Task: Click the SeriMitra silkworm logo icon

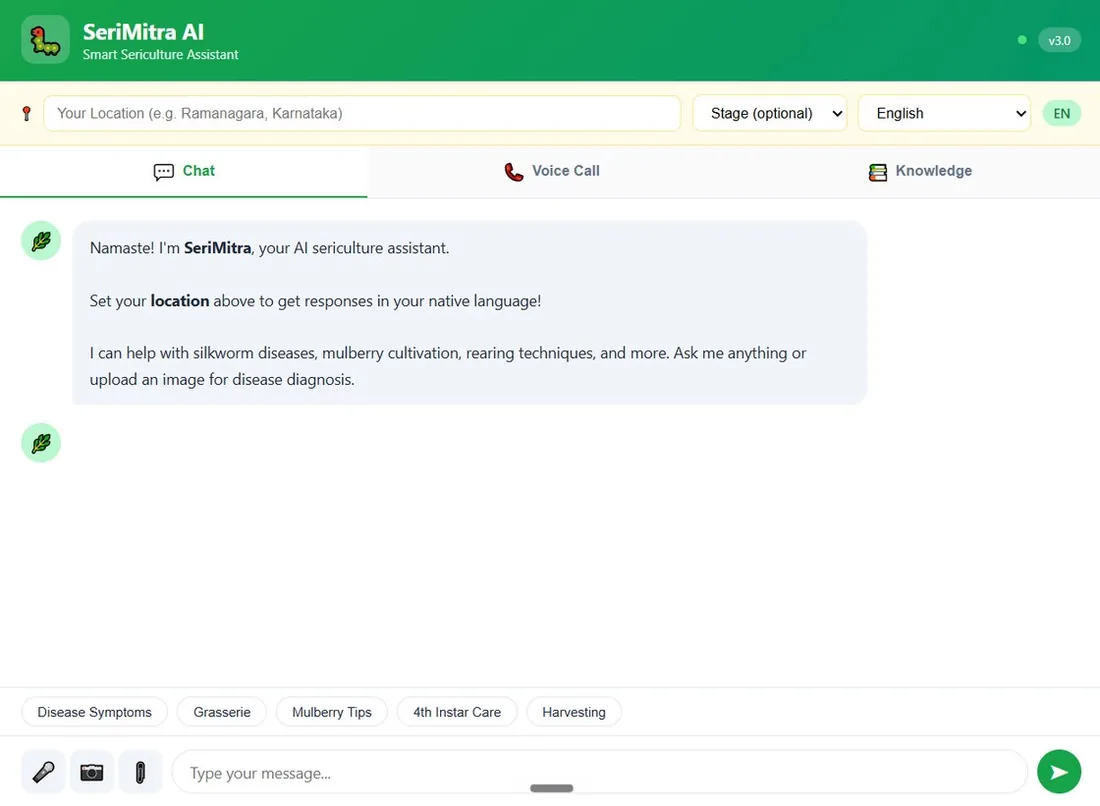Action: [46, 40]
